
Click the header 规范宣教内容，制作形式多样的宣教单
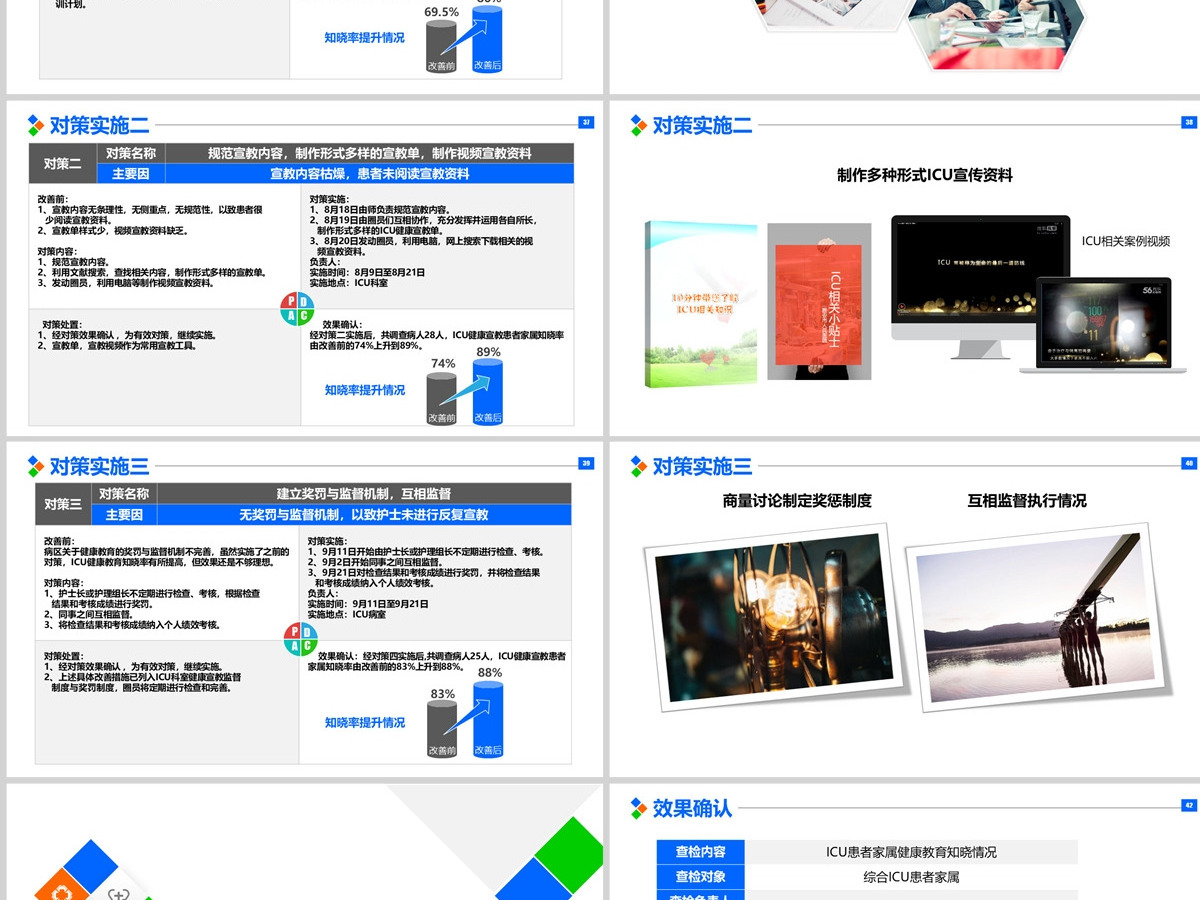click(x=370, y=153)
